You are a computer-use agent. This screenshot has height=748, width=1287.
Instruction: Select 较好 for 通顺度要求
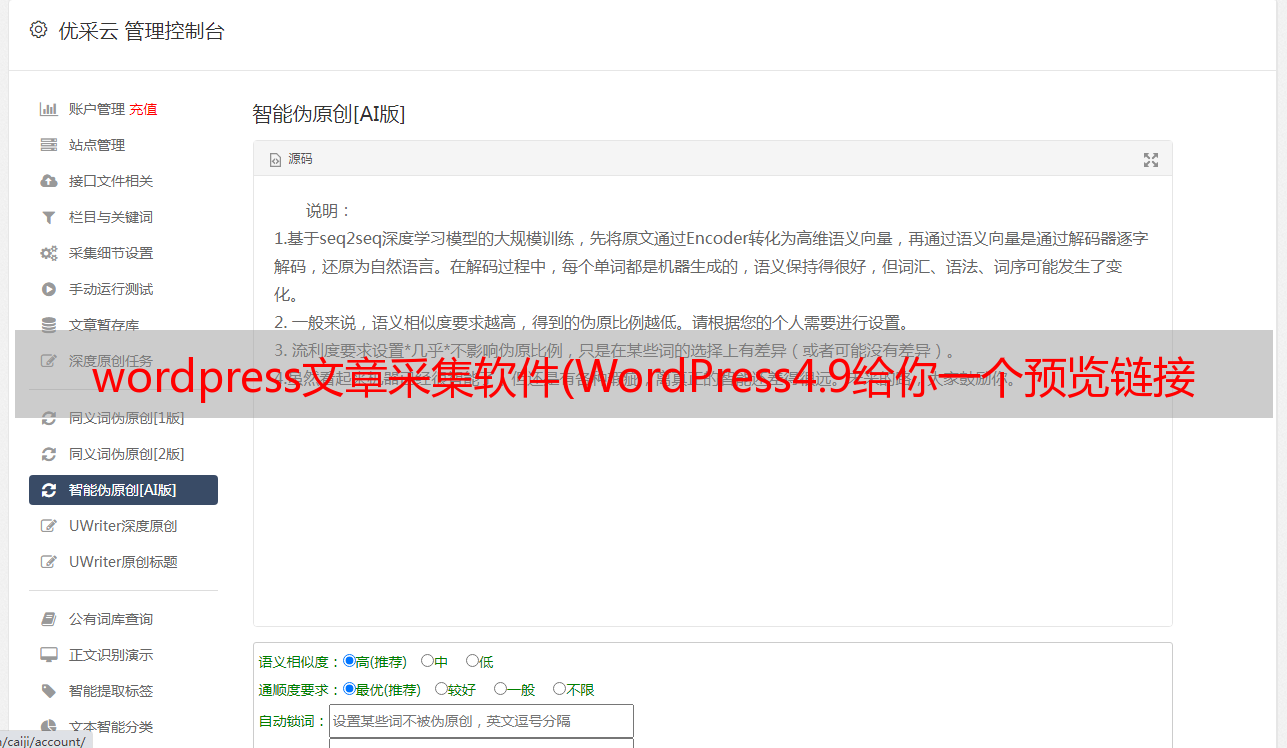point(441,689)
